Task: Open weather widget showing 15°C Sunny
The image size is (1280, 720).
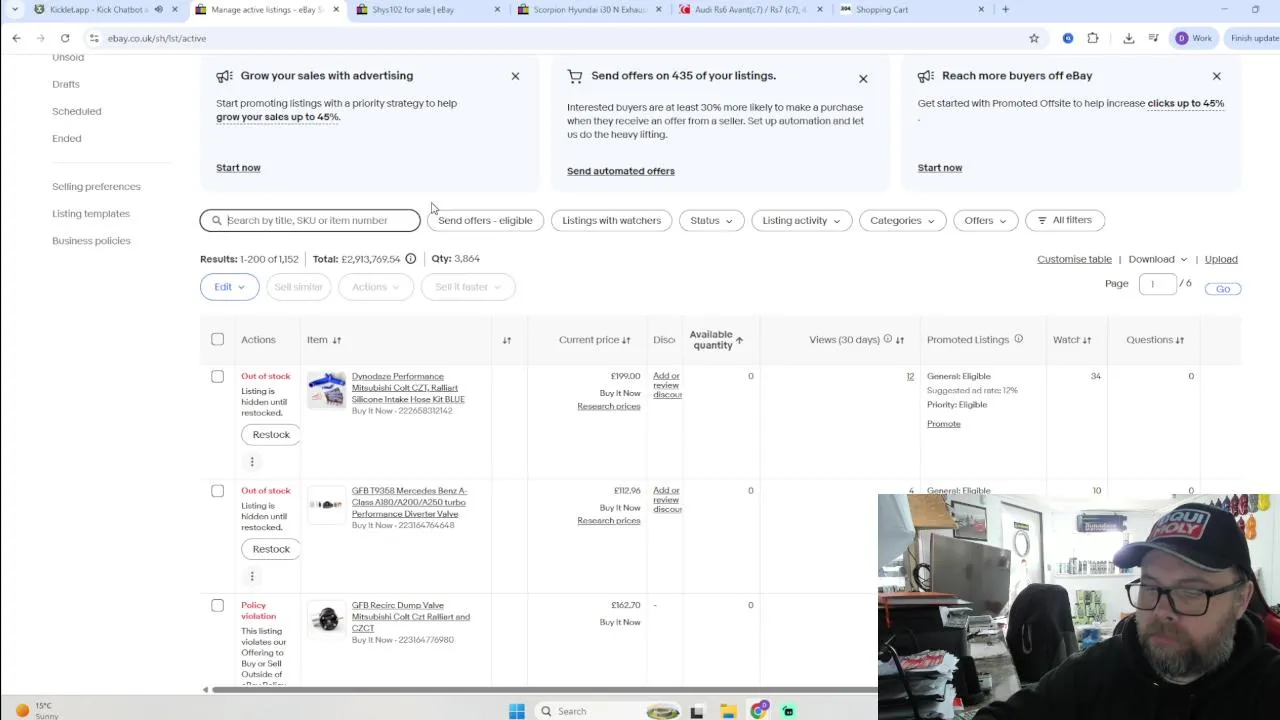Action: coord(35,711)
